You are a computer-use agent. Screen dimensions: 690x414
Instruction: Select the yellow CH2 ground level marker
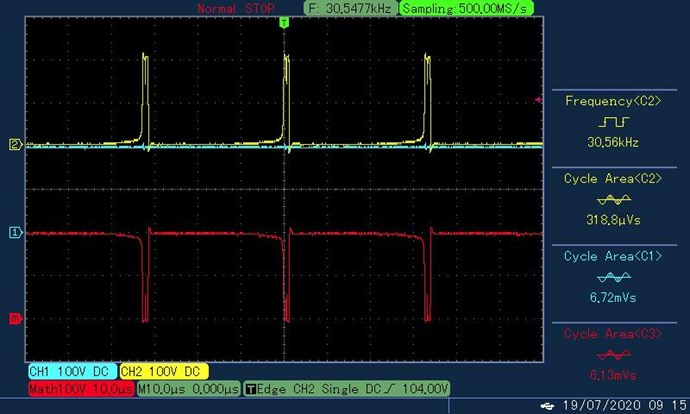click(x=15, y=144)
